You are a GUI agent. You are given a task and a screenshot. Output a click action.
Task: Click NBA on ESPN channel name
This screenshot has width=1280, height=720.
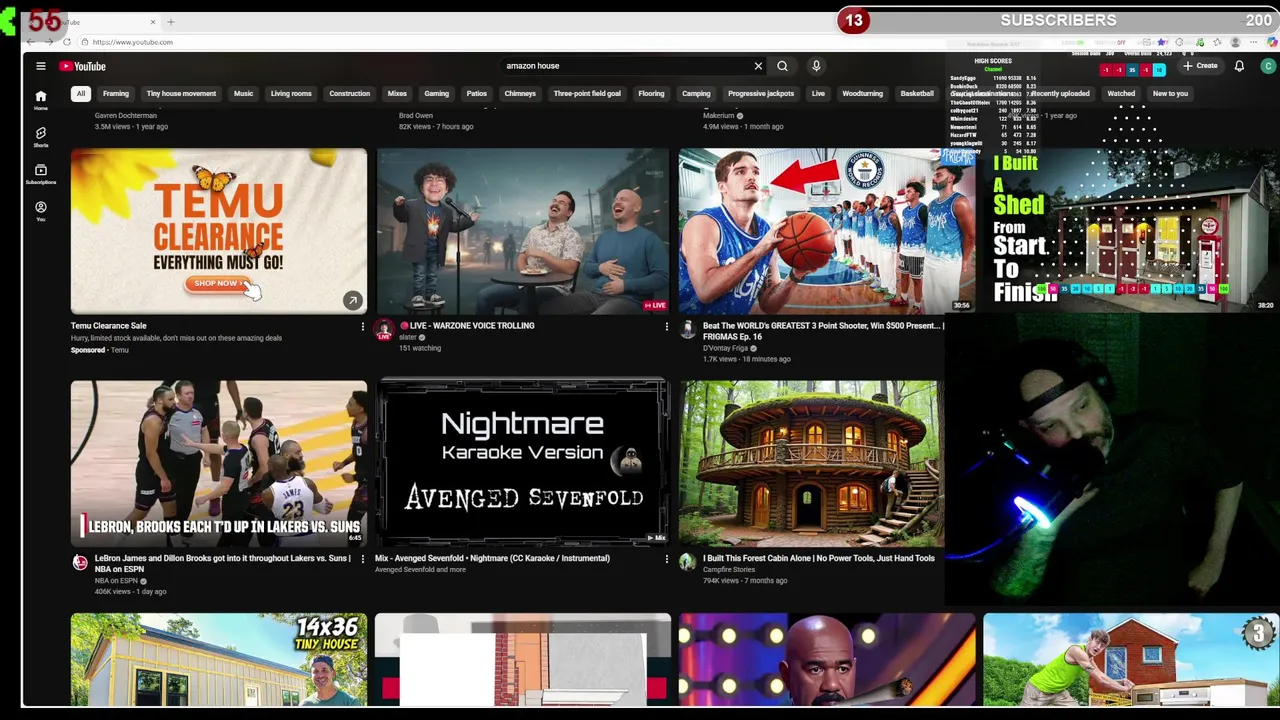click(116, 580)
